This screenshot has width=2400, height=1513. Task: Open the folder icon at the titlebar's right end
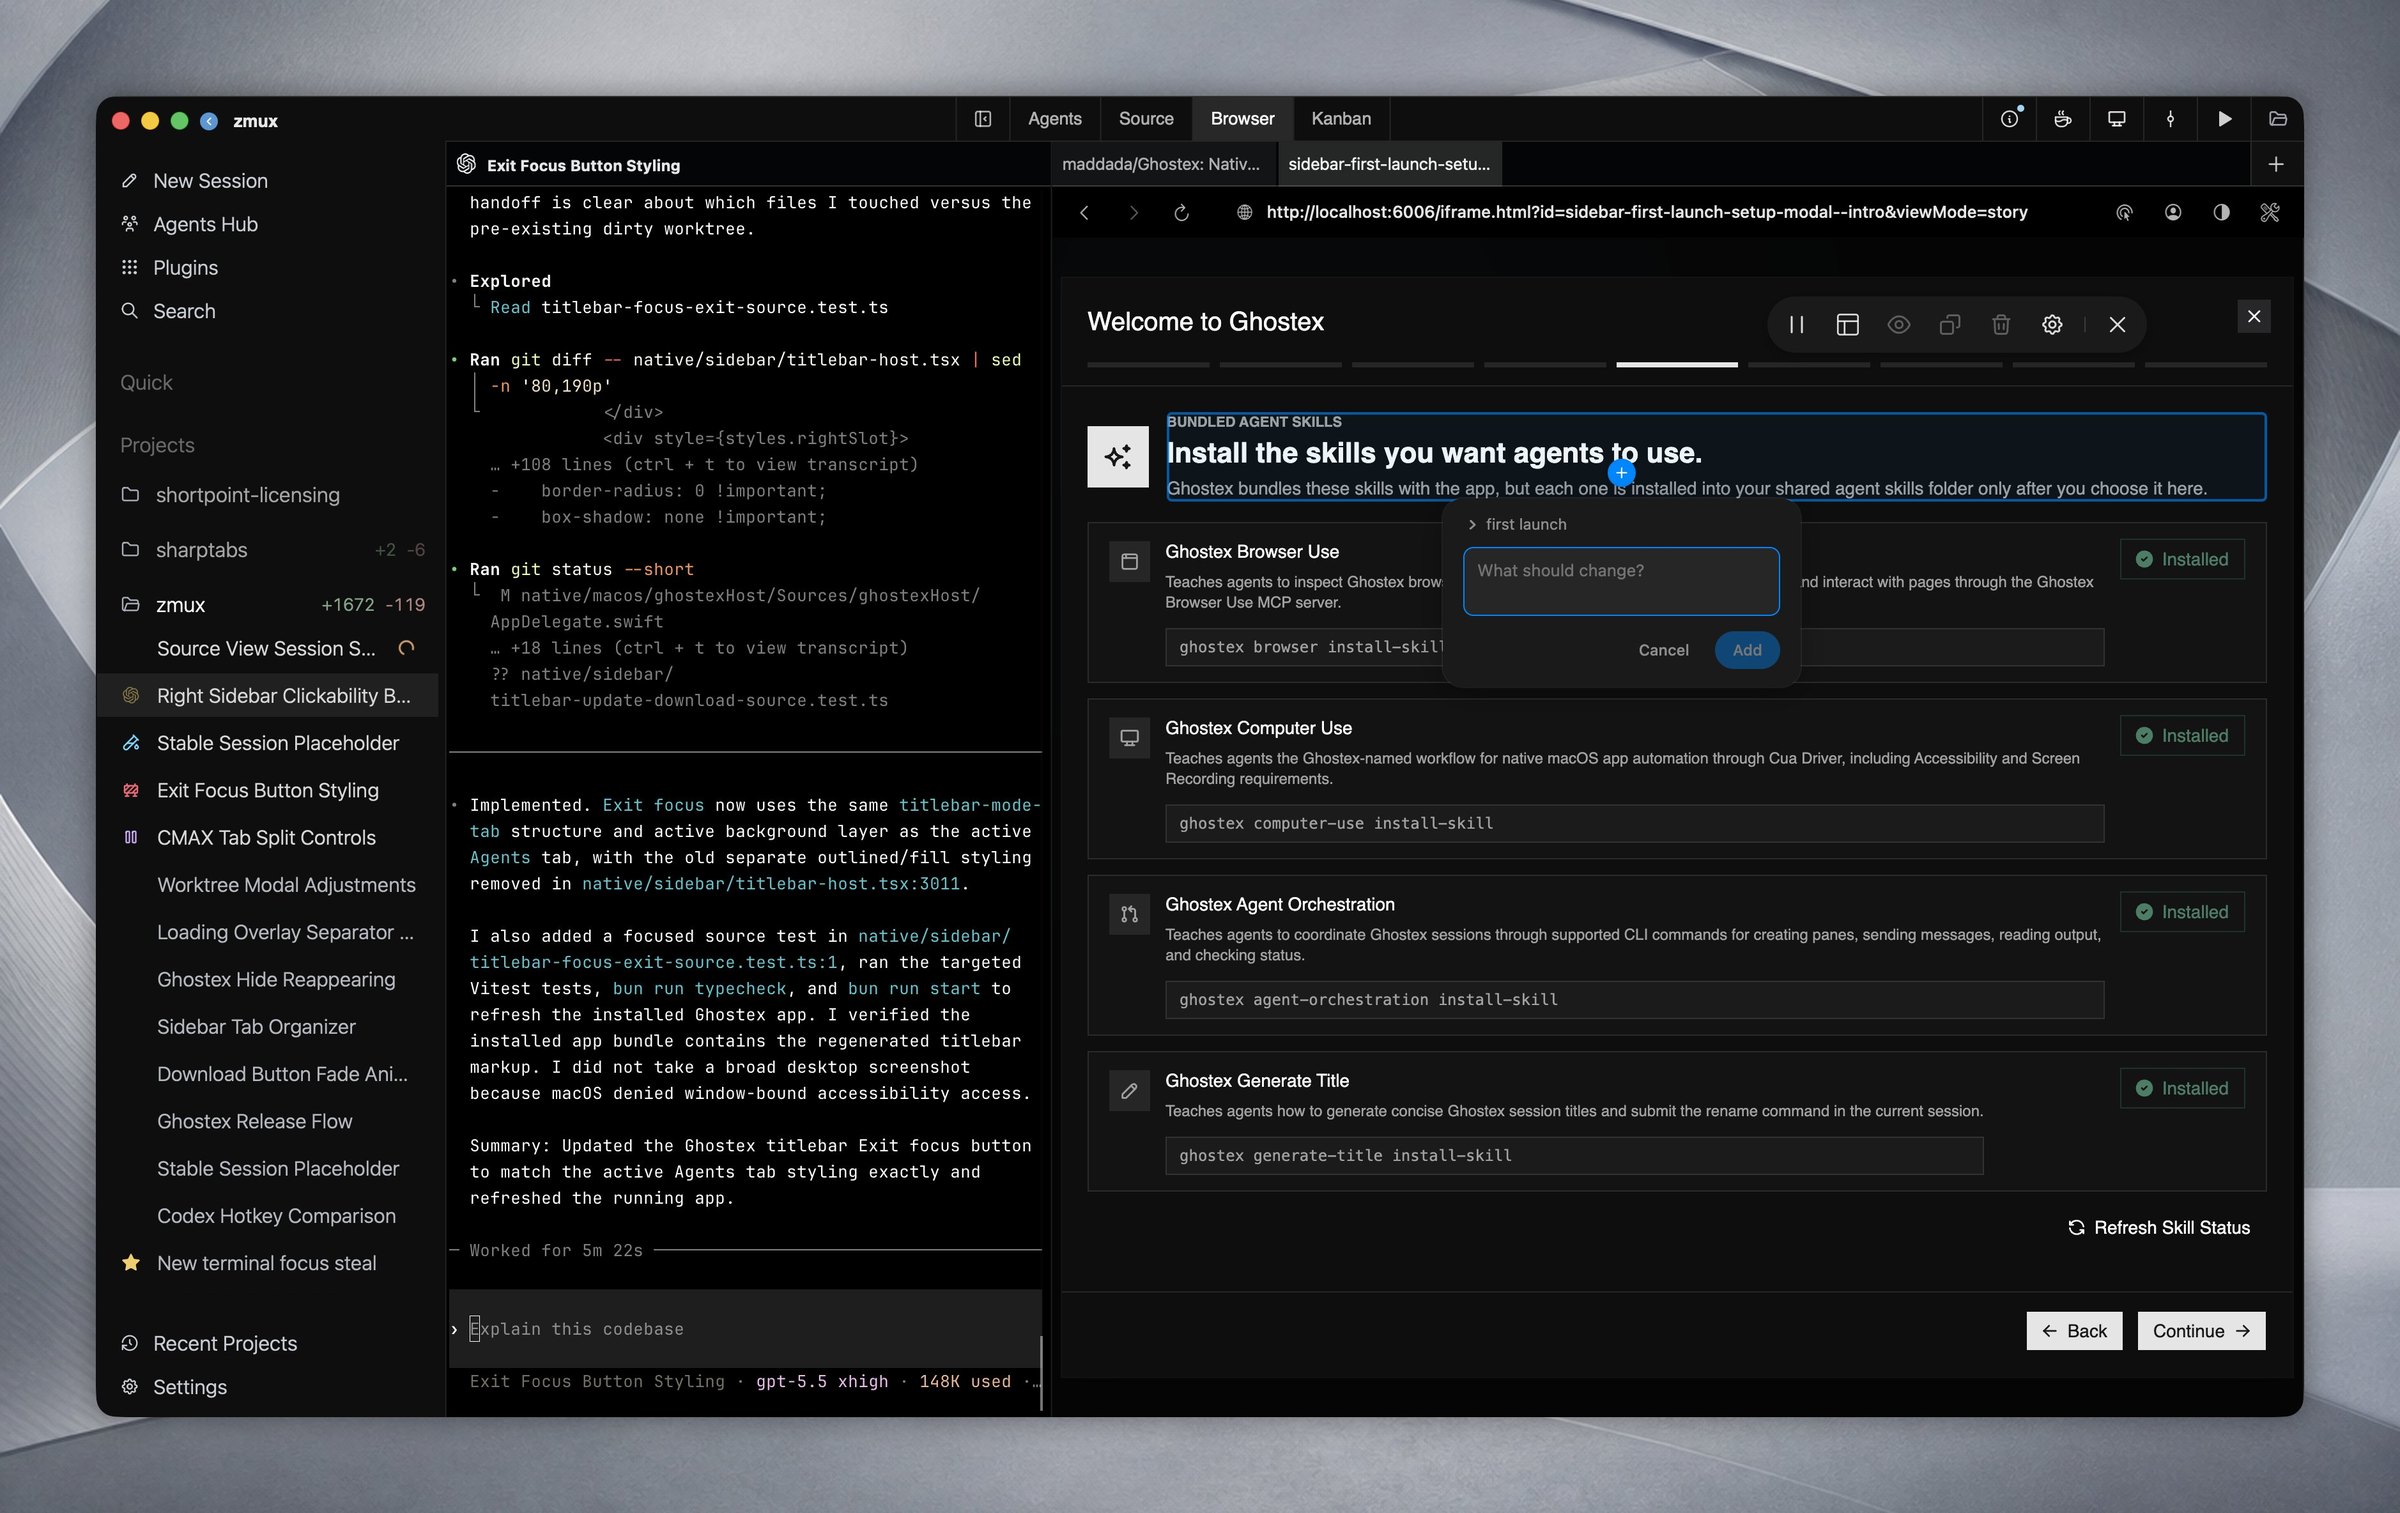2277,119
